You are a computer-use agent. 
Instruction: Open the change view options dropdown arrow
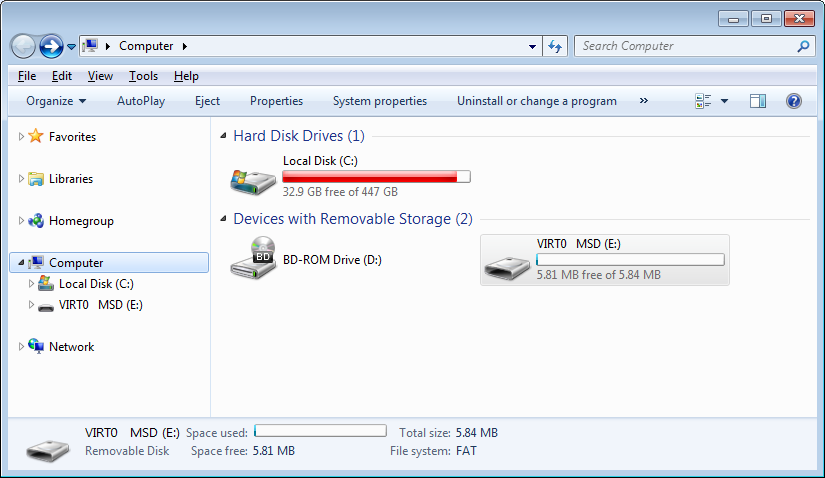pyautogui.click(x=725, y=101)
